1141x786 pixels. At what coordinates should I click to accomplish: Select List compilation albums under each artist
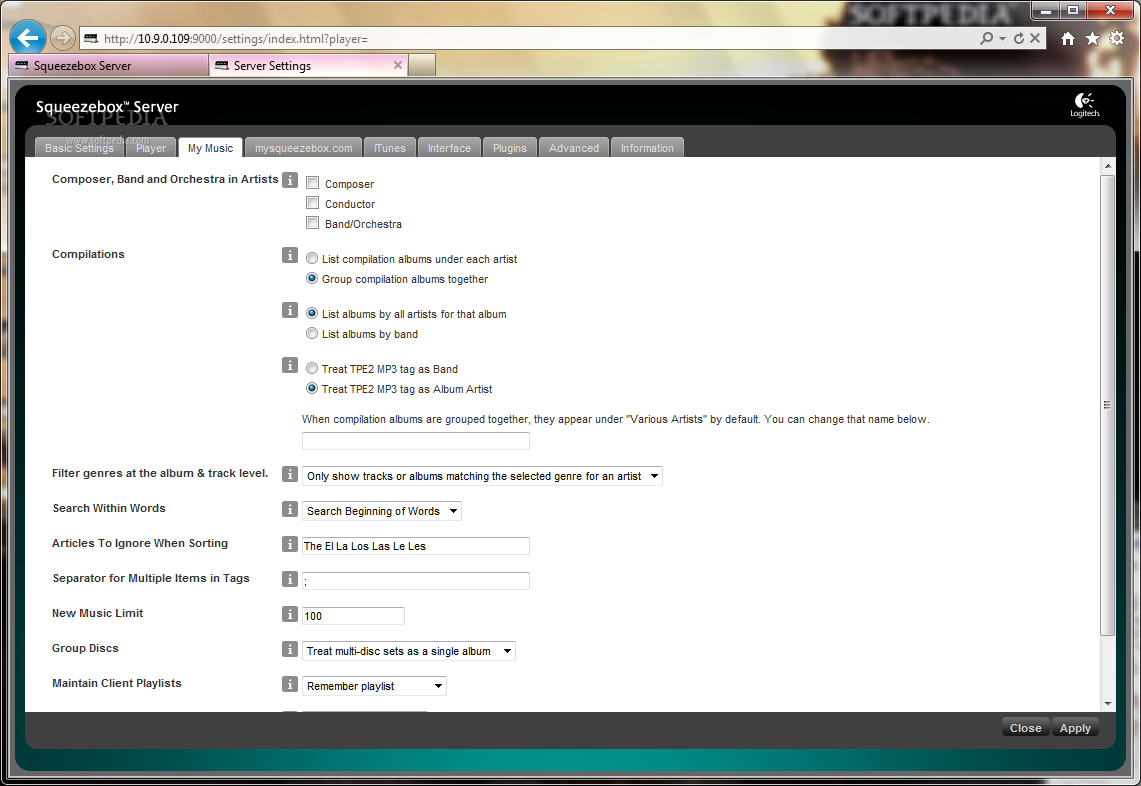312,258
